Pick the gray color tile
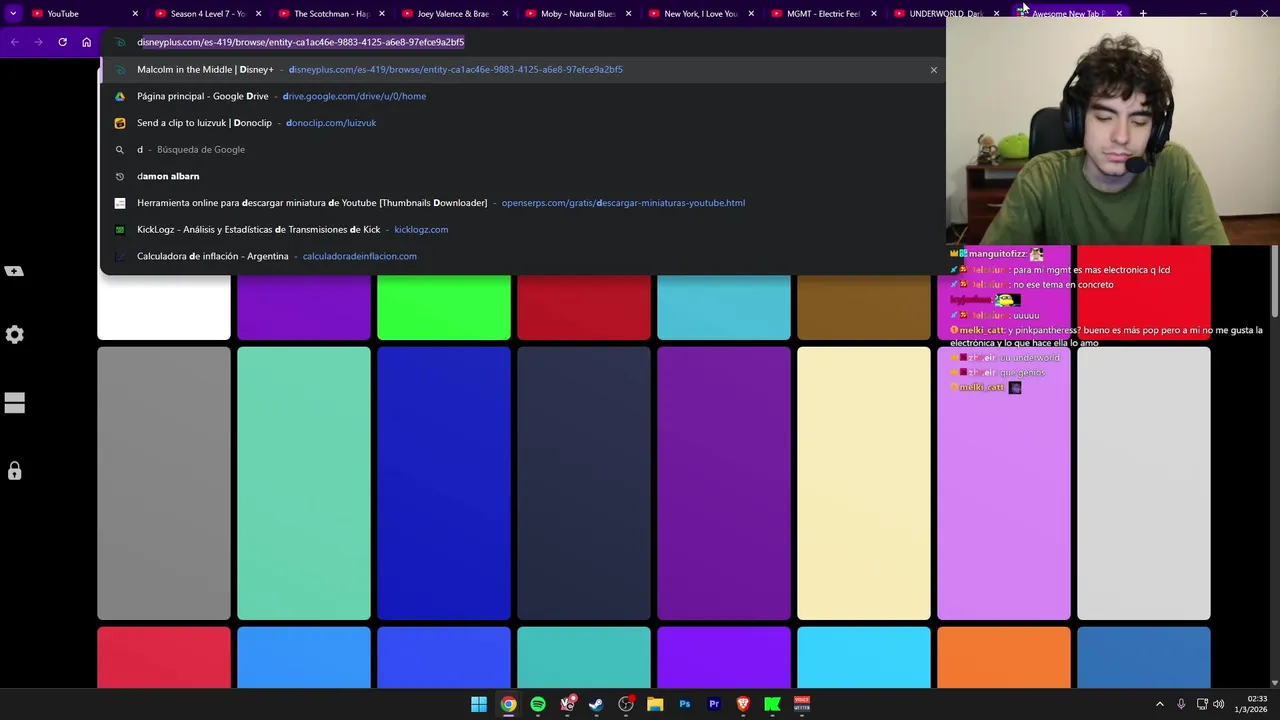This screenshot has height=720, width=1280. click(x=164, y=483)
